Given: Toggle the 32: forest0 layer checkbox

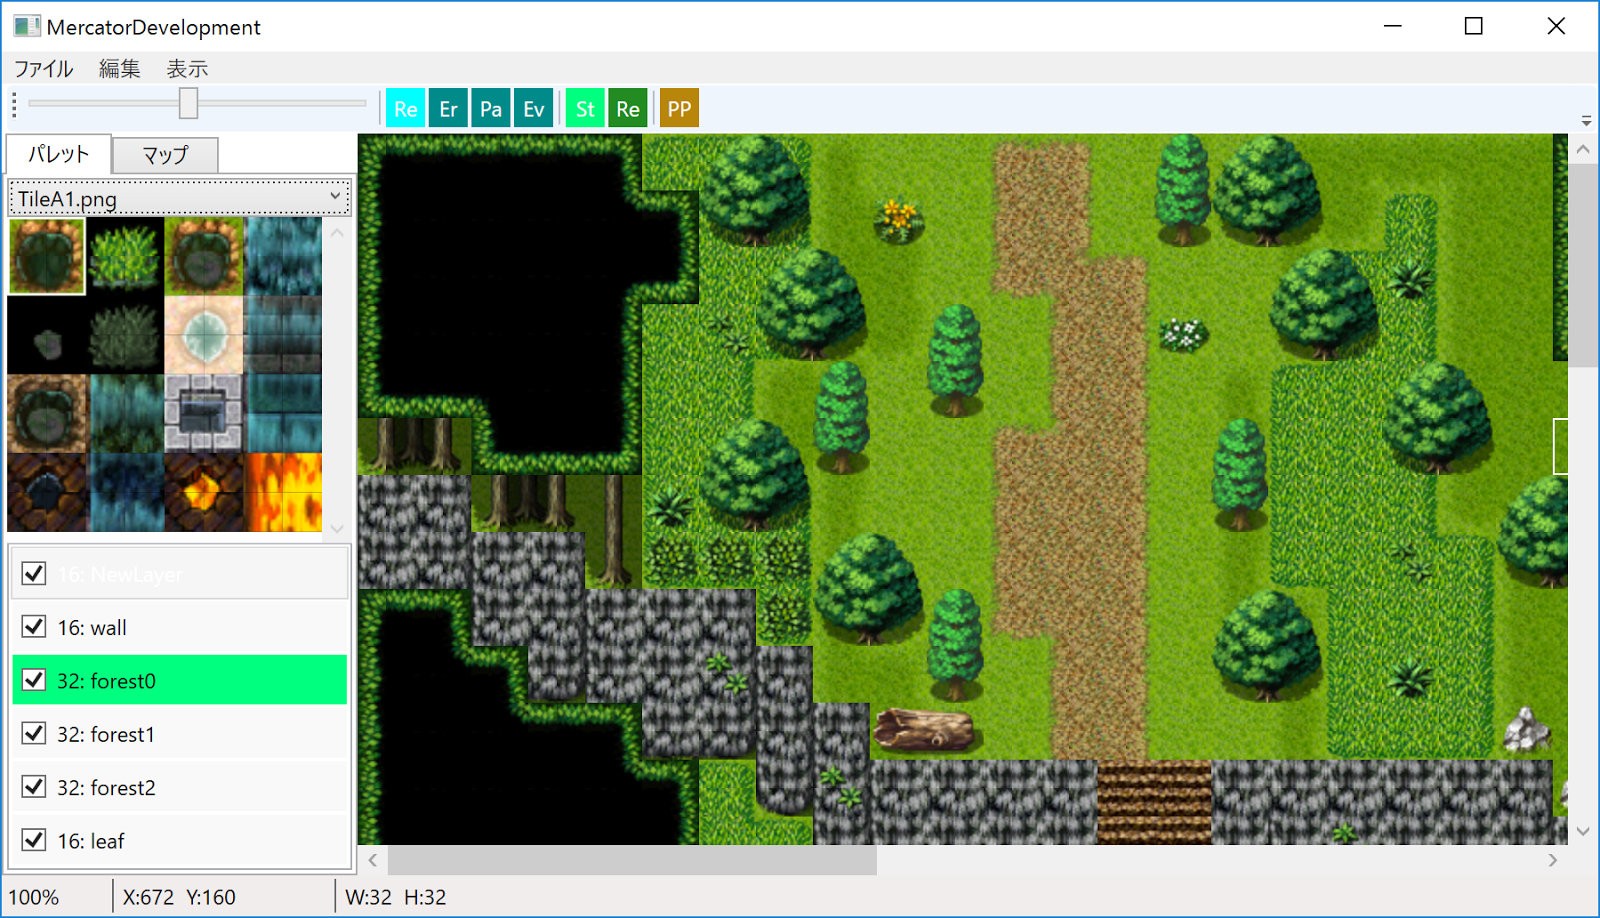Looking at the screenshot, I should point(34,680).
